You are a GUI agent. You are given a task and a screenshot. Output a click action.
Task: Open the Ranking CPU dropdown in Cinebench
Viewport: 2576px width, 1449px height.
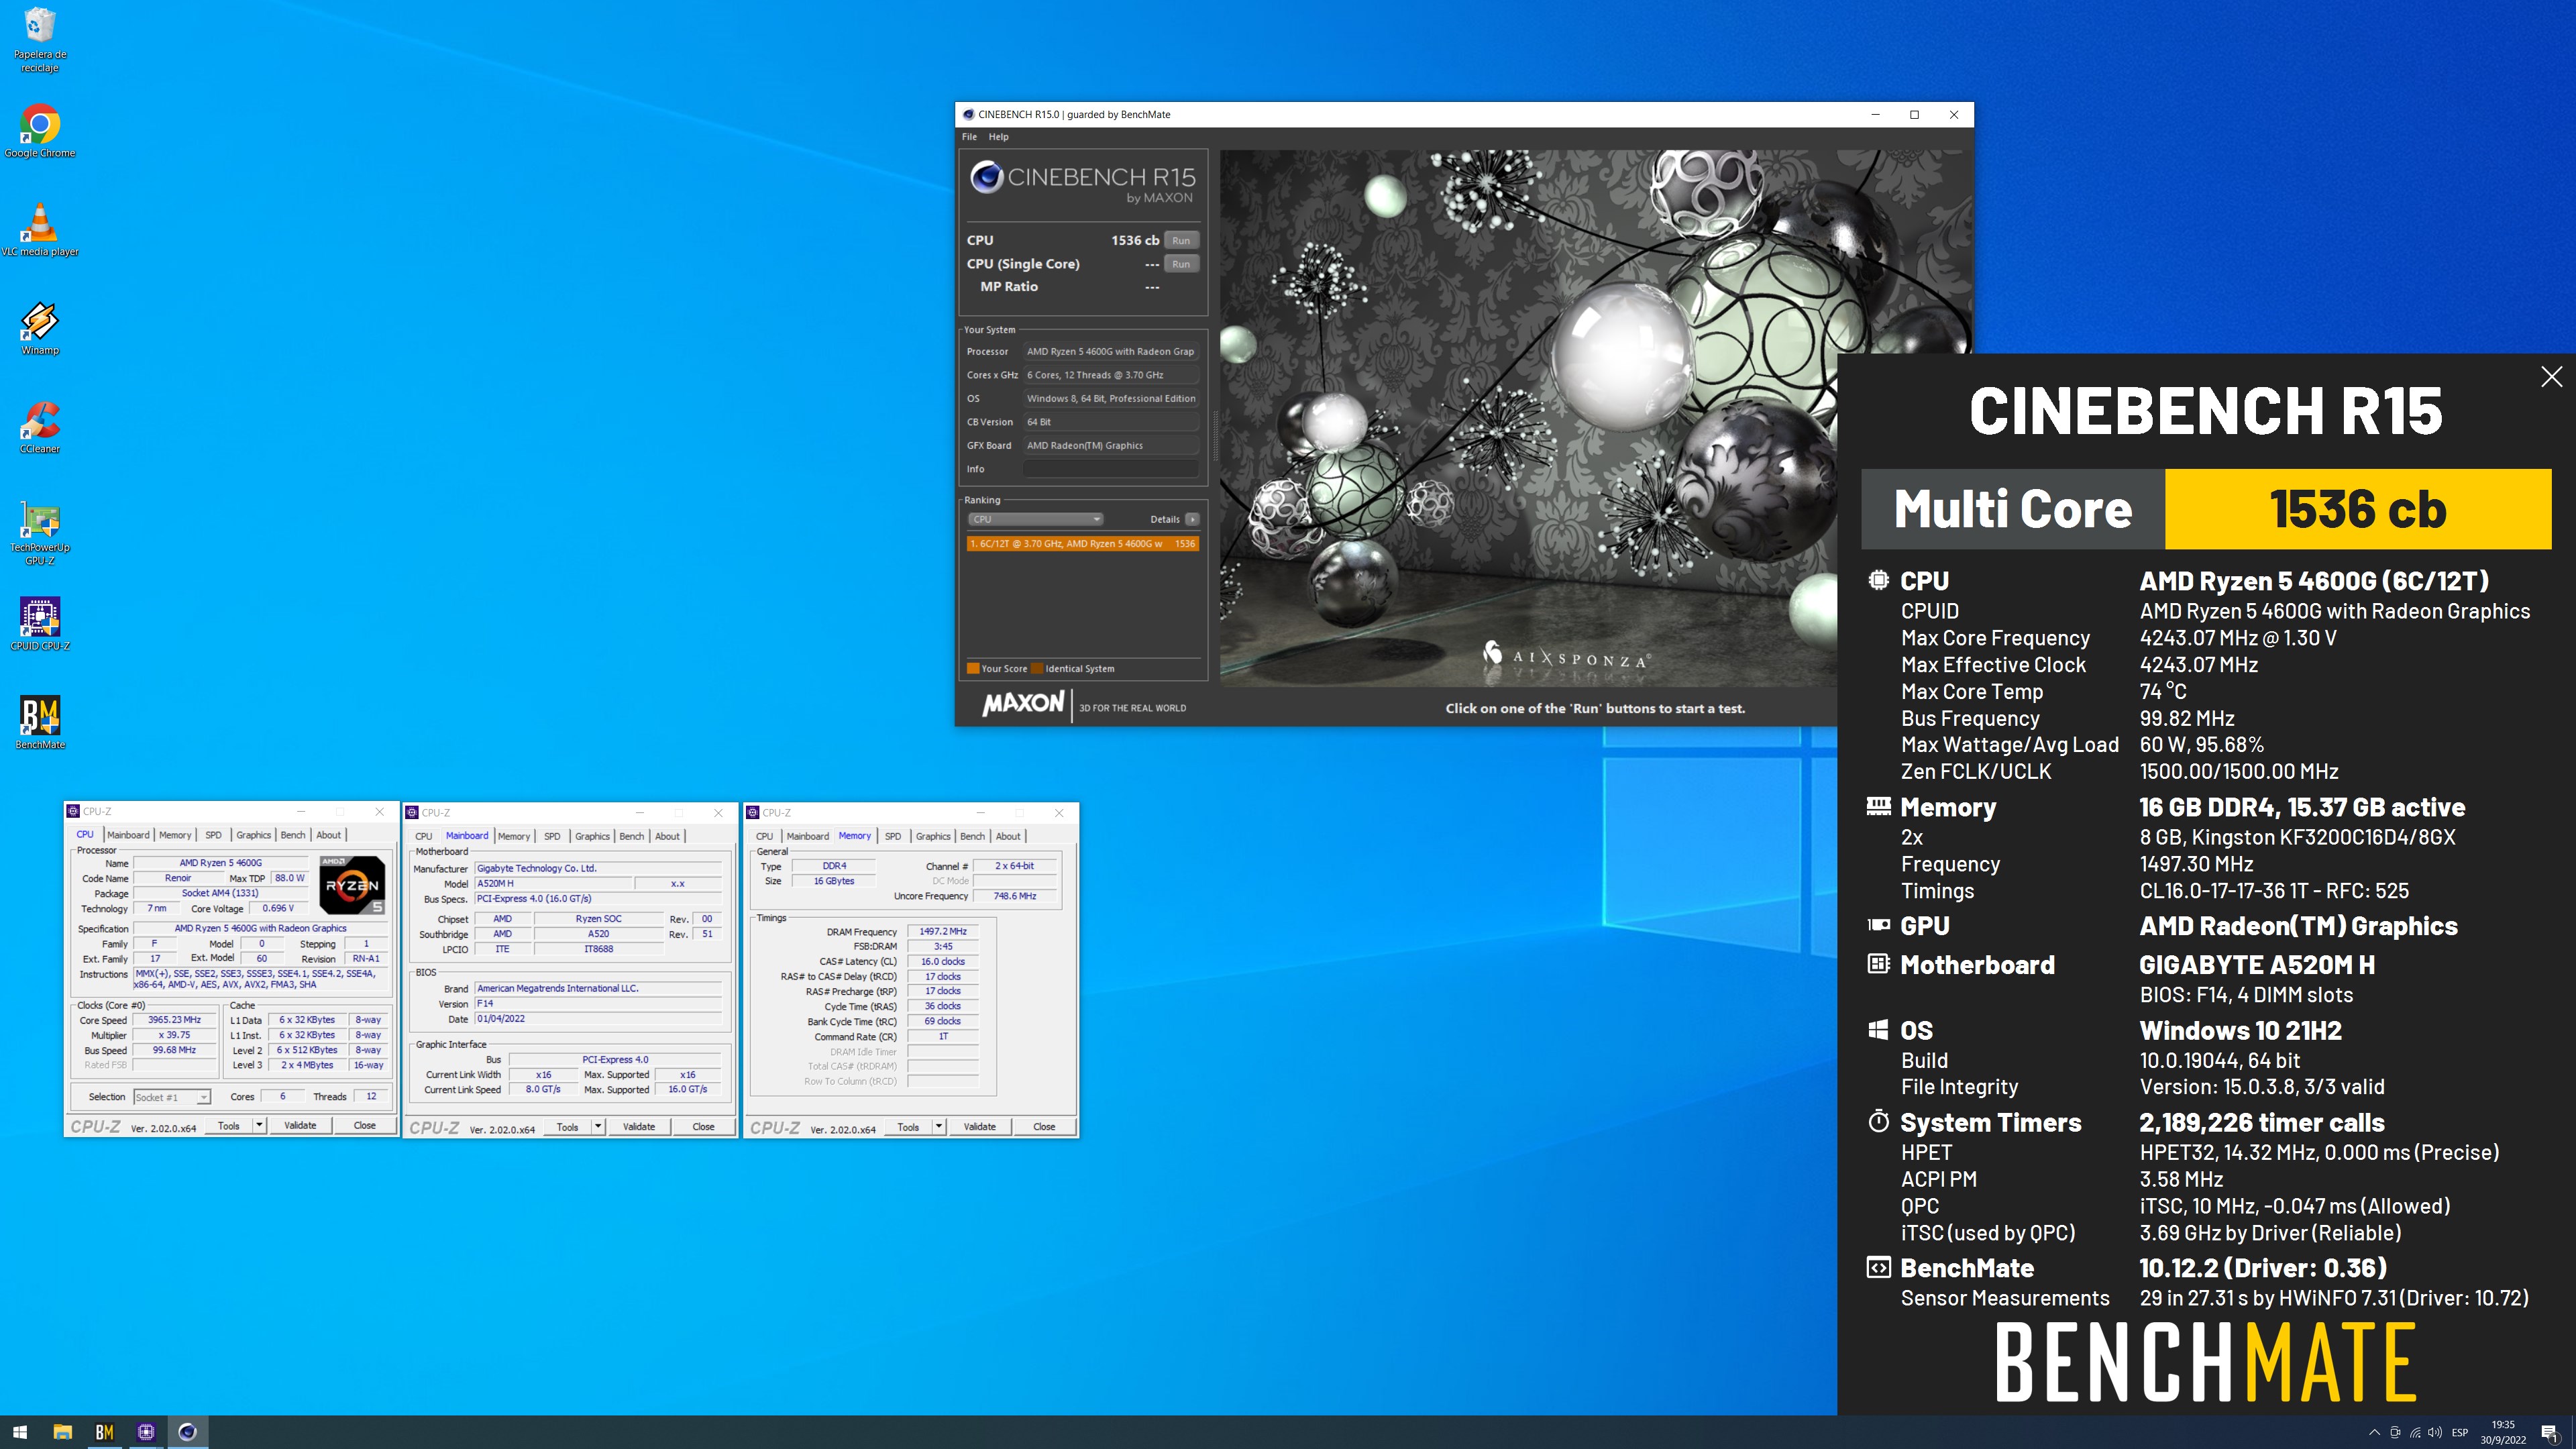pos(1035,519)
